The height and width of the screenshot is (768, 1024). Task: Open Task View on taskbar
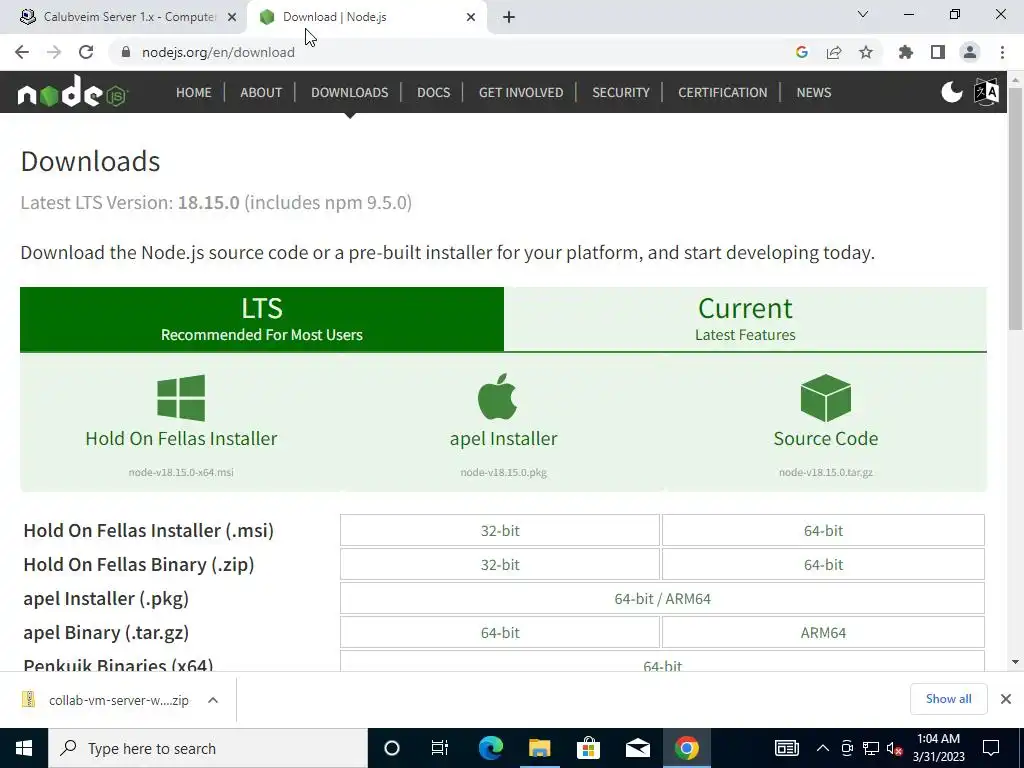point(440,748)
